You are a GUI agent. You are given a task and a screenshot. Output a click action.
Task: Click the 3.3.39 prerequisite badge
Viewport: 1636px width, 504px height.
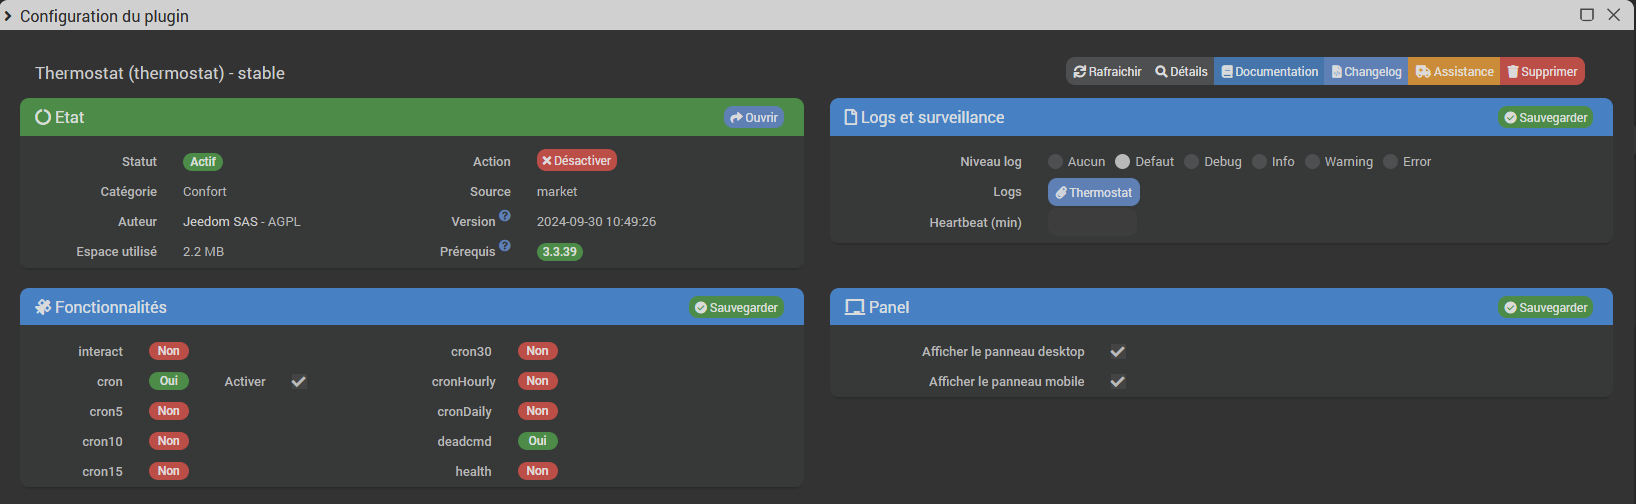pyautogui.click(x=560, y=251)
